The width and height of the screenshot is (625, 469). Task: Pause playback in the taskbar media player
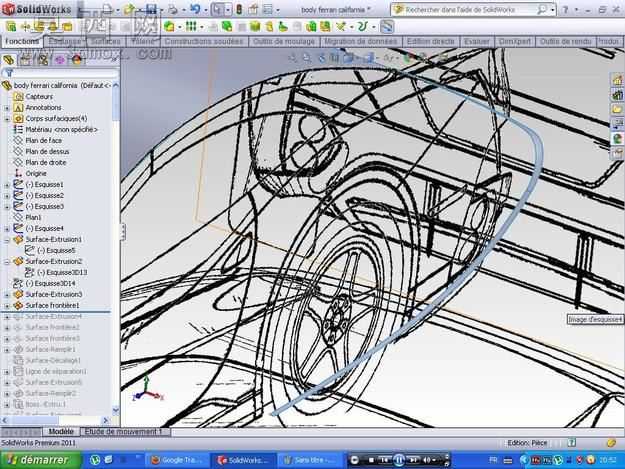coord(399,460)
